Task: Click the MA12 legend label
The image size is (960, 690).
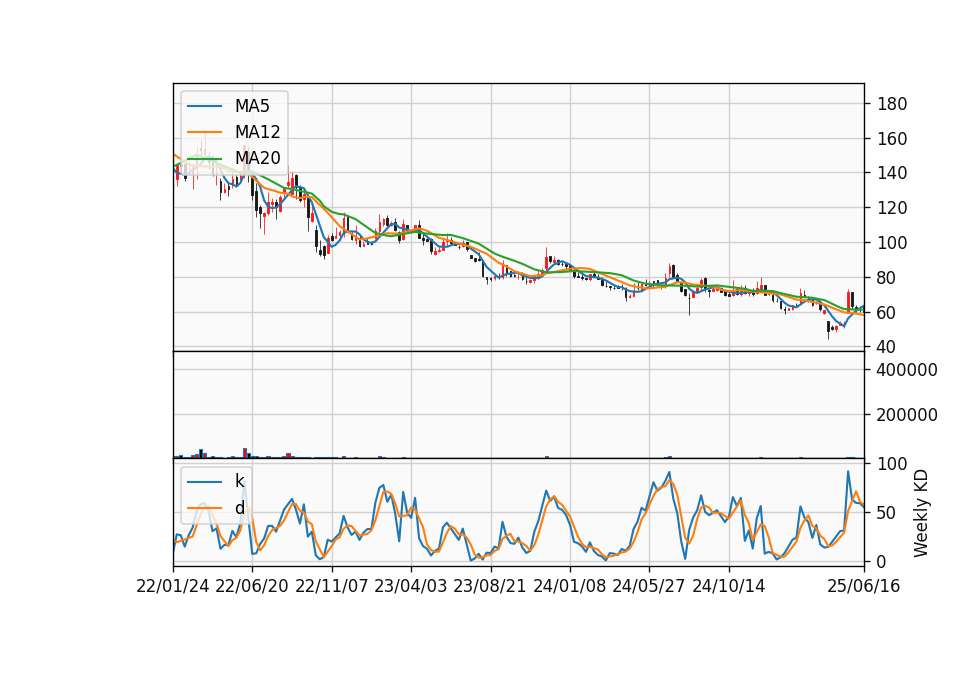Action: coord(257,132)
